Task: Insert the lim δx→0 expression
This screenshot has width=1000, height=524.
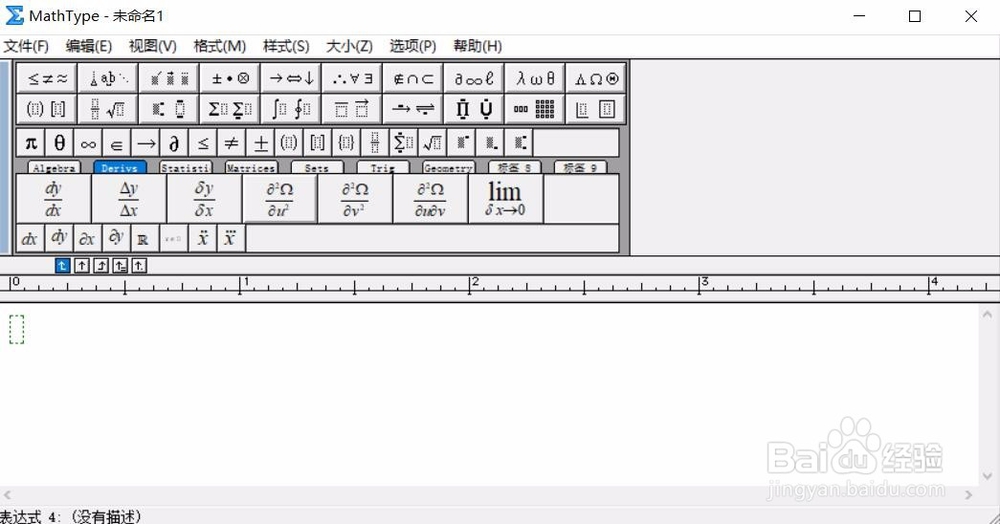Action: 506,199
